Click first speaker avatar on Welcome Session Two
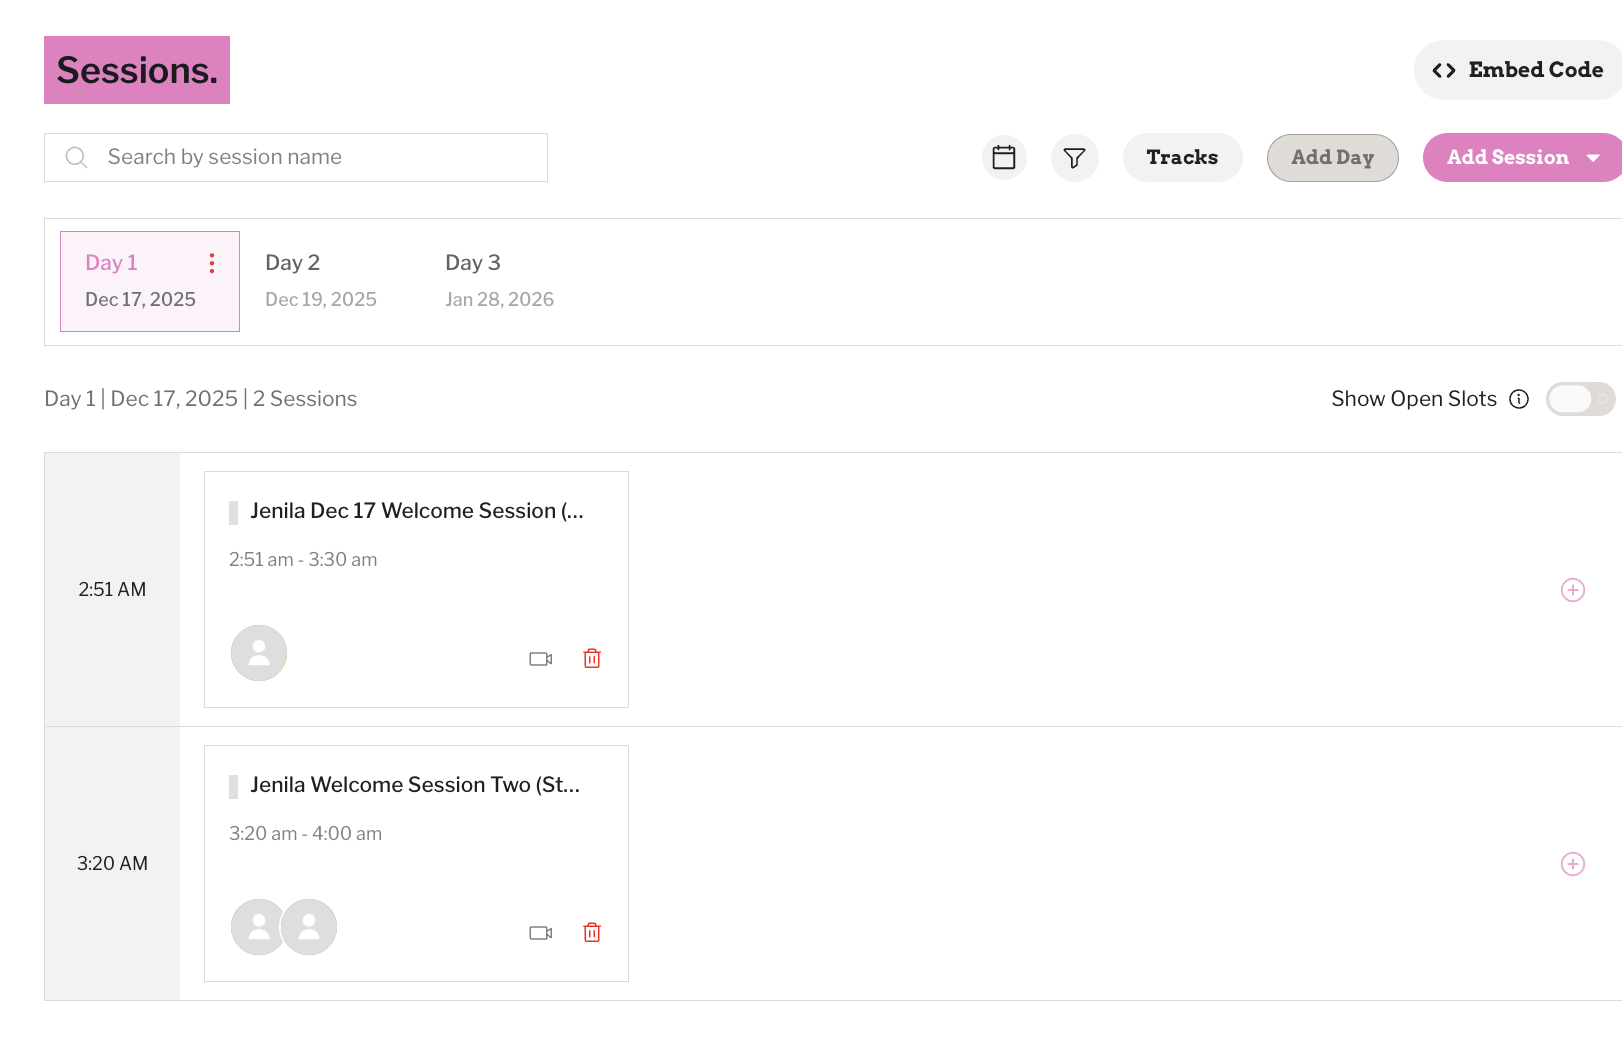This screenshot has width=1622, height=1038. 257,927
